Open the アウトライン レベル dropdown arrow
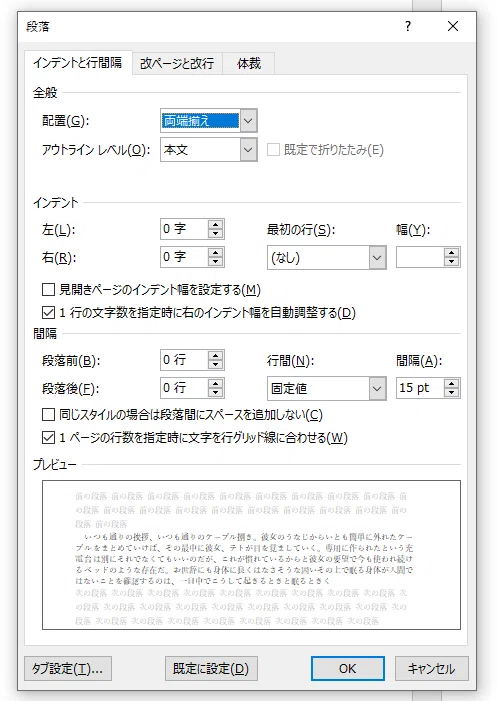This screenshot has height=701, width=498. tap(249, 150)
